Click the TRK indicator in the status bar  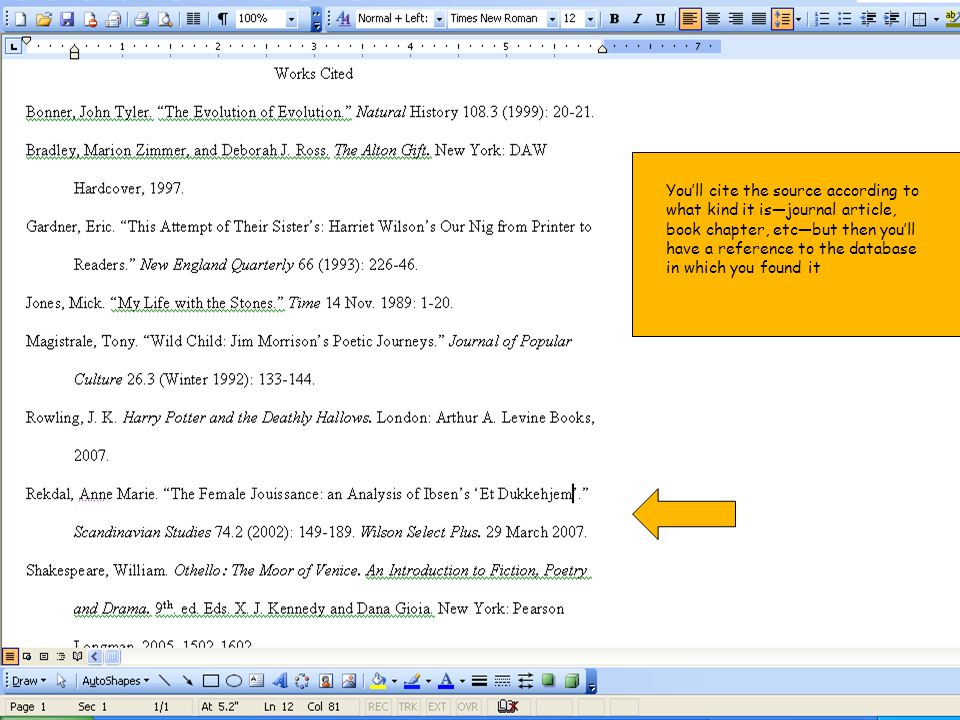pos(408,707)
